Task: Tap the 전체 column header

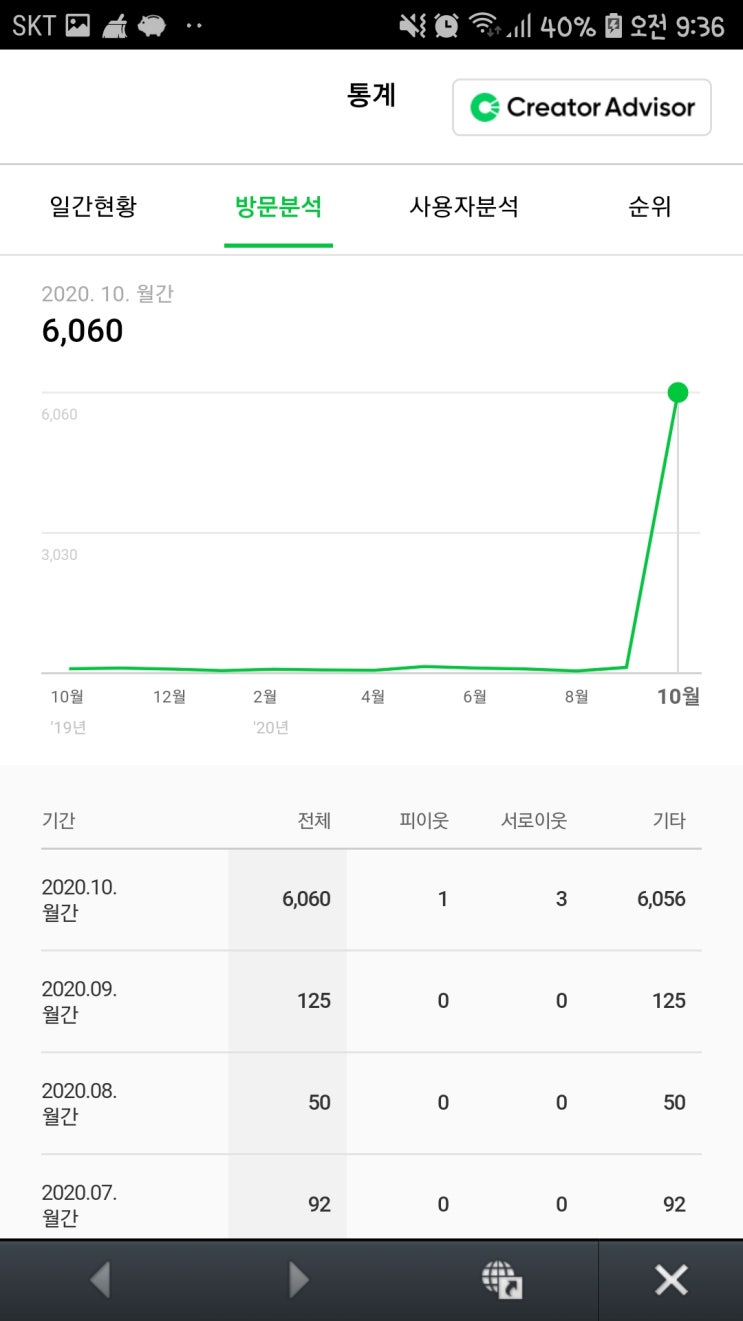Action: (314, 821)
